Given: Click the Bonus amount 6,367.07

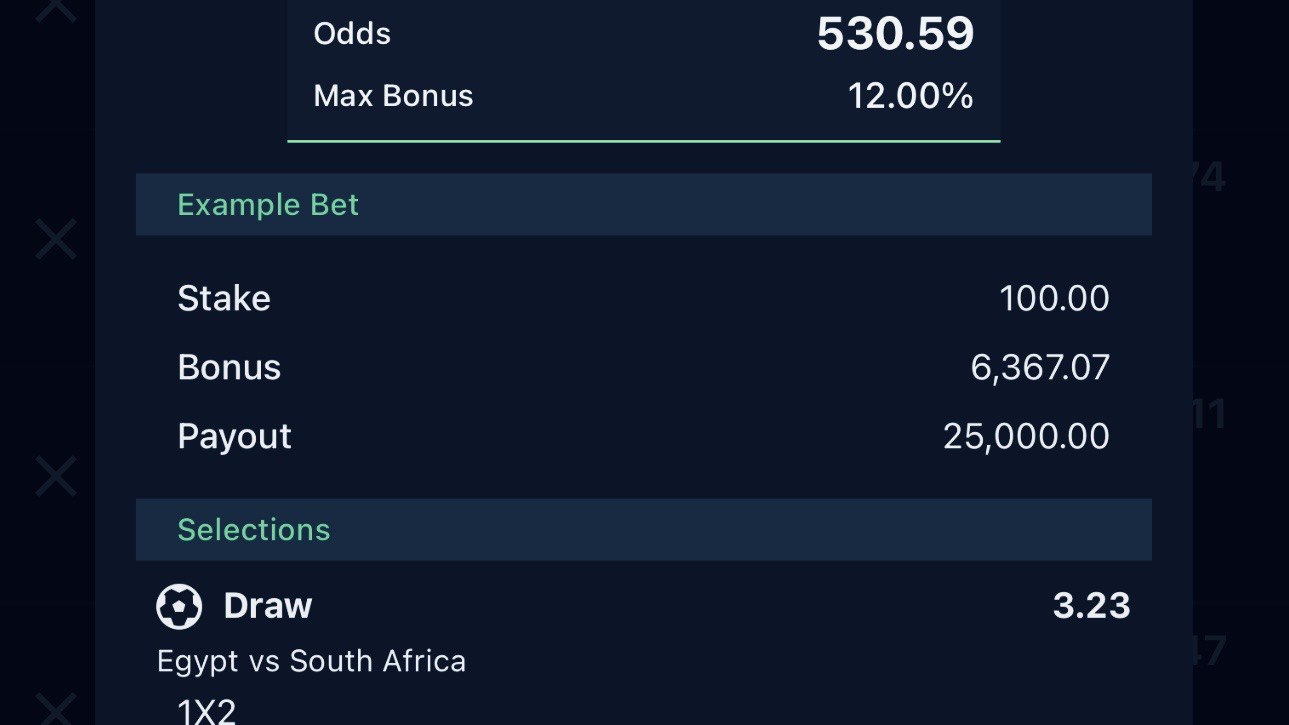Looking at the screenshot, I should 1040,367.
